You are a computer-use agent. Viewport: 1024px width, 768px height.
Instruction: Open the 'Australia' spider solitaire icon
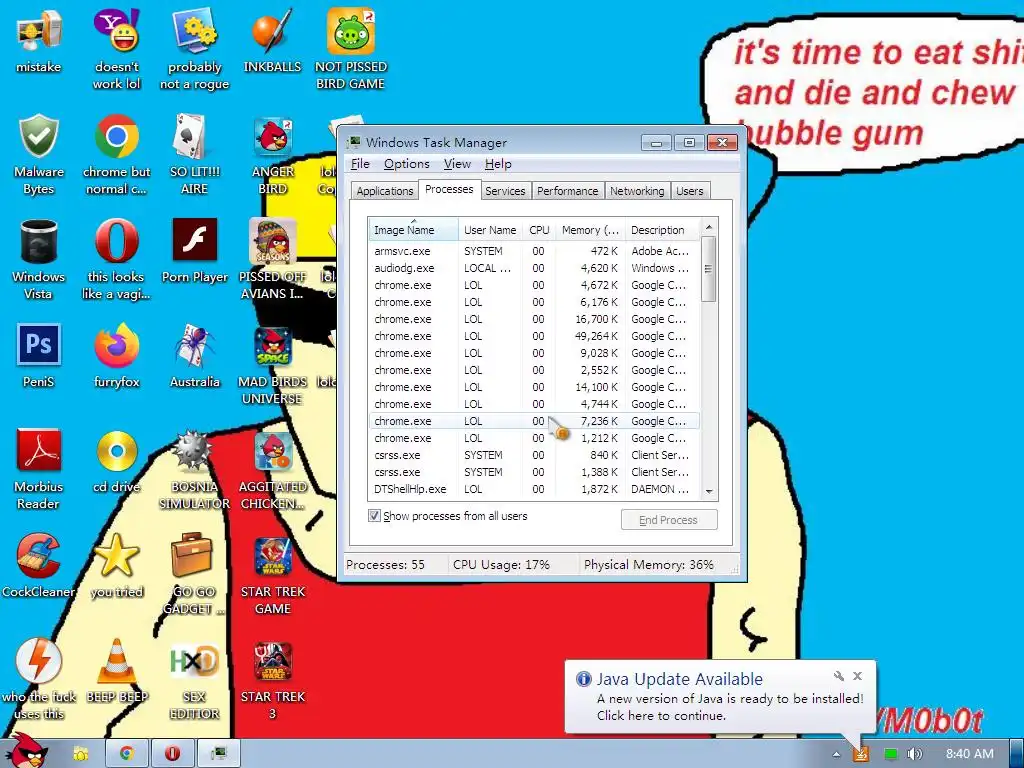(x=195, y=355)
